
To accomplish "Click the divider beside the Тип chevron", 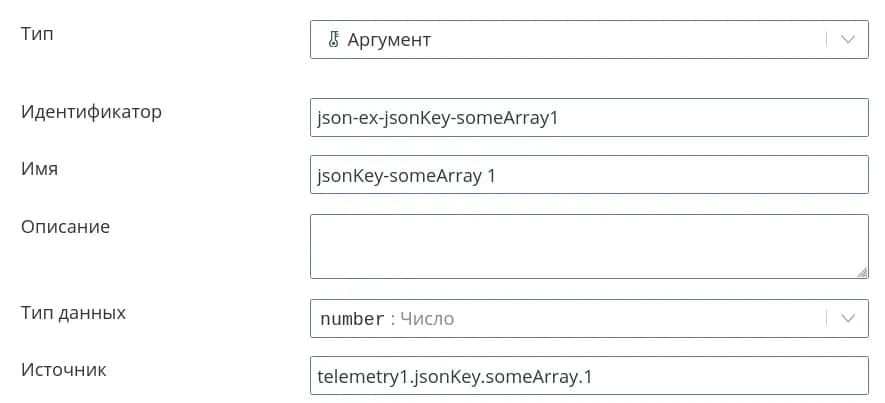I will [827, 40].
